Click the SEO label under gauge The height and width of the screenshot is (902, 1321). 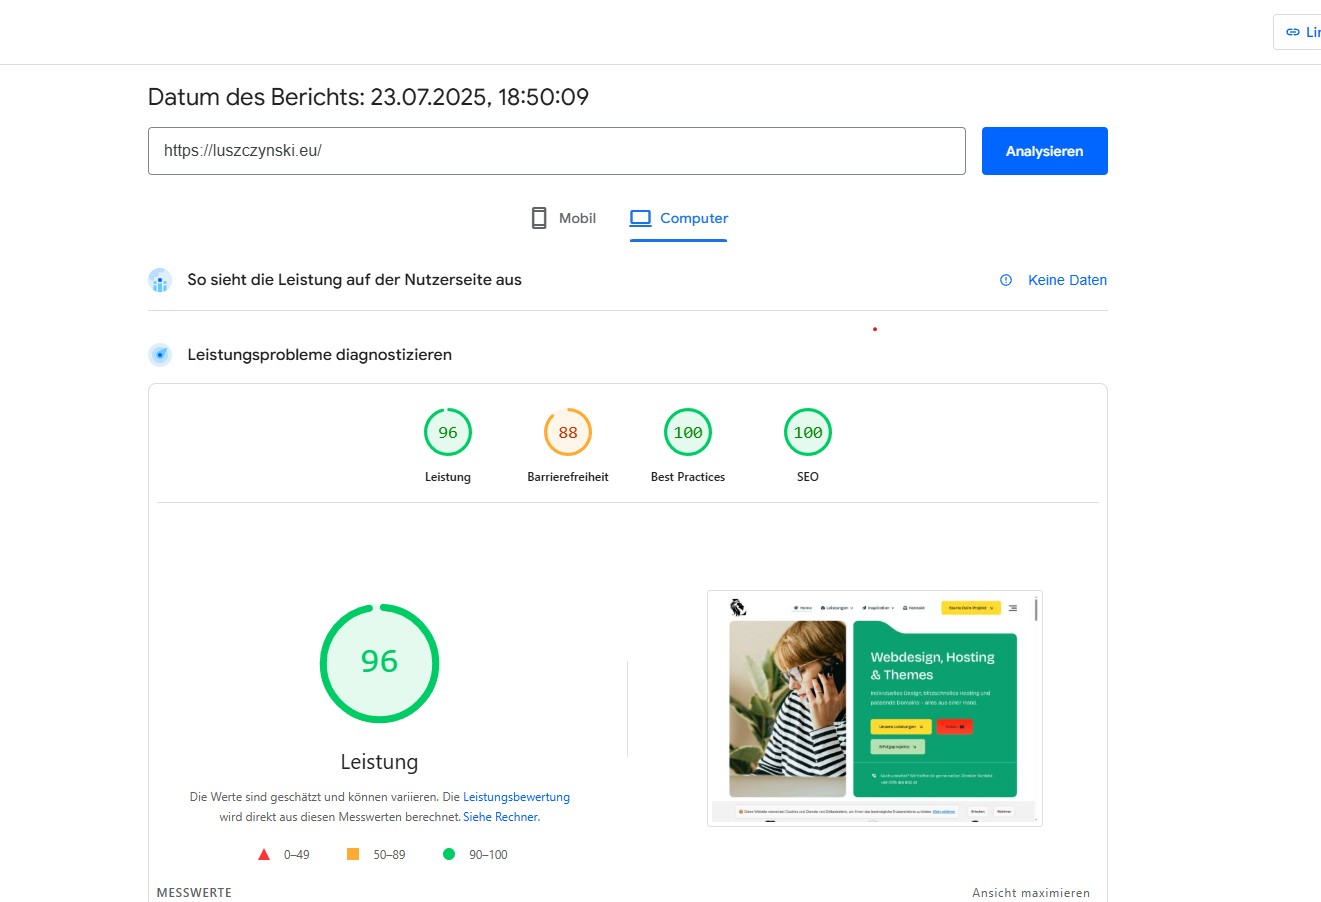[808, 477]
